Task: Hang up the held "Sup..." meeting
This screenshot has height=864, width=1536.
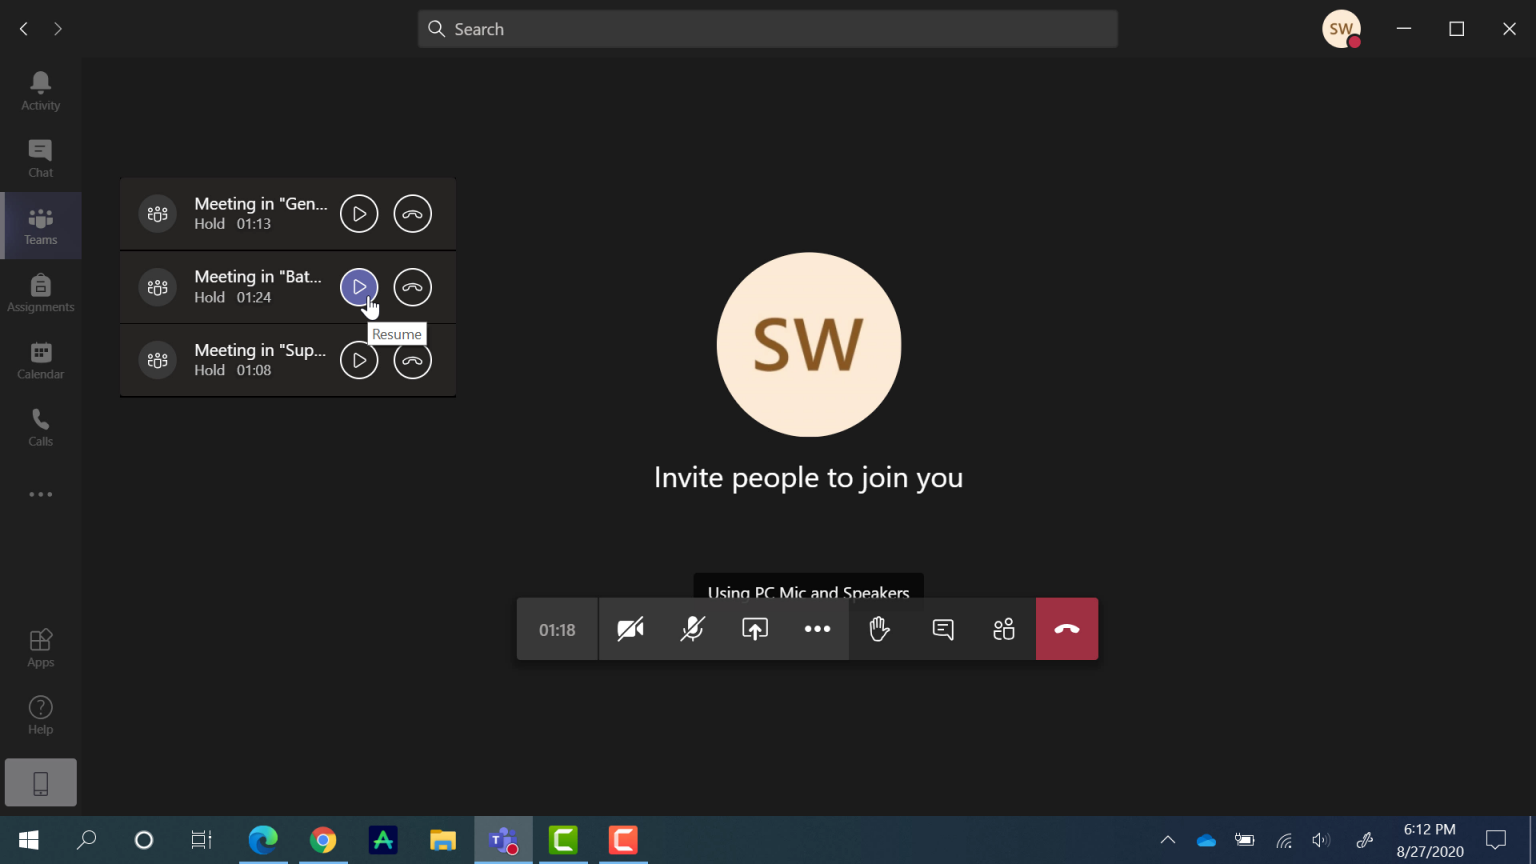Action: pos(412,360)
